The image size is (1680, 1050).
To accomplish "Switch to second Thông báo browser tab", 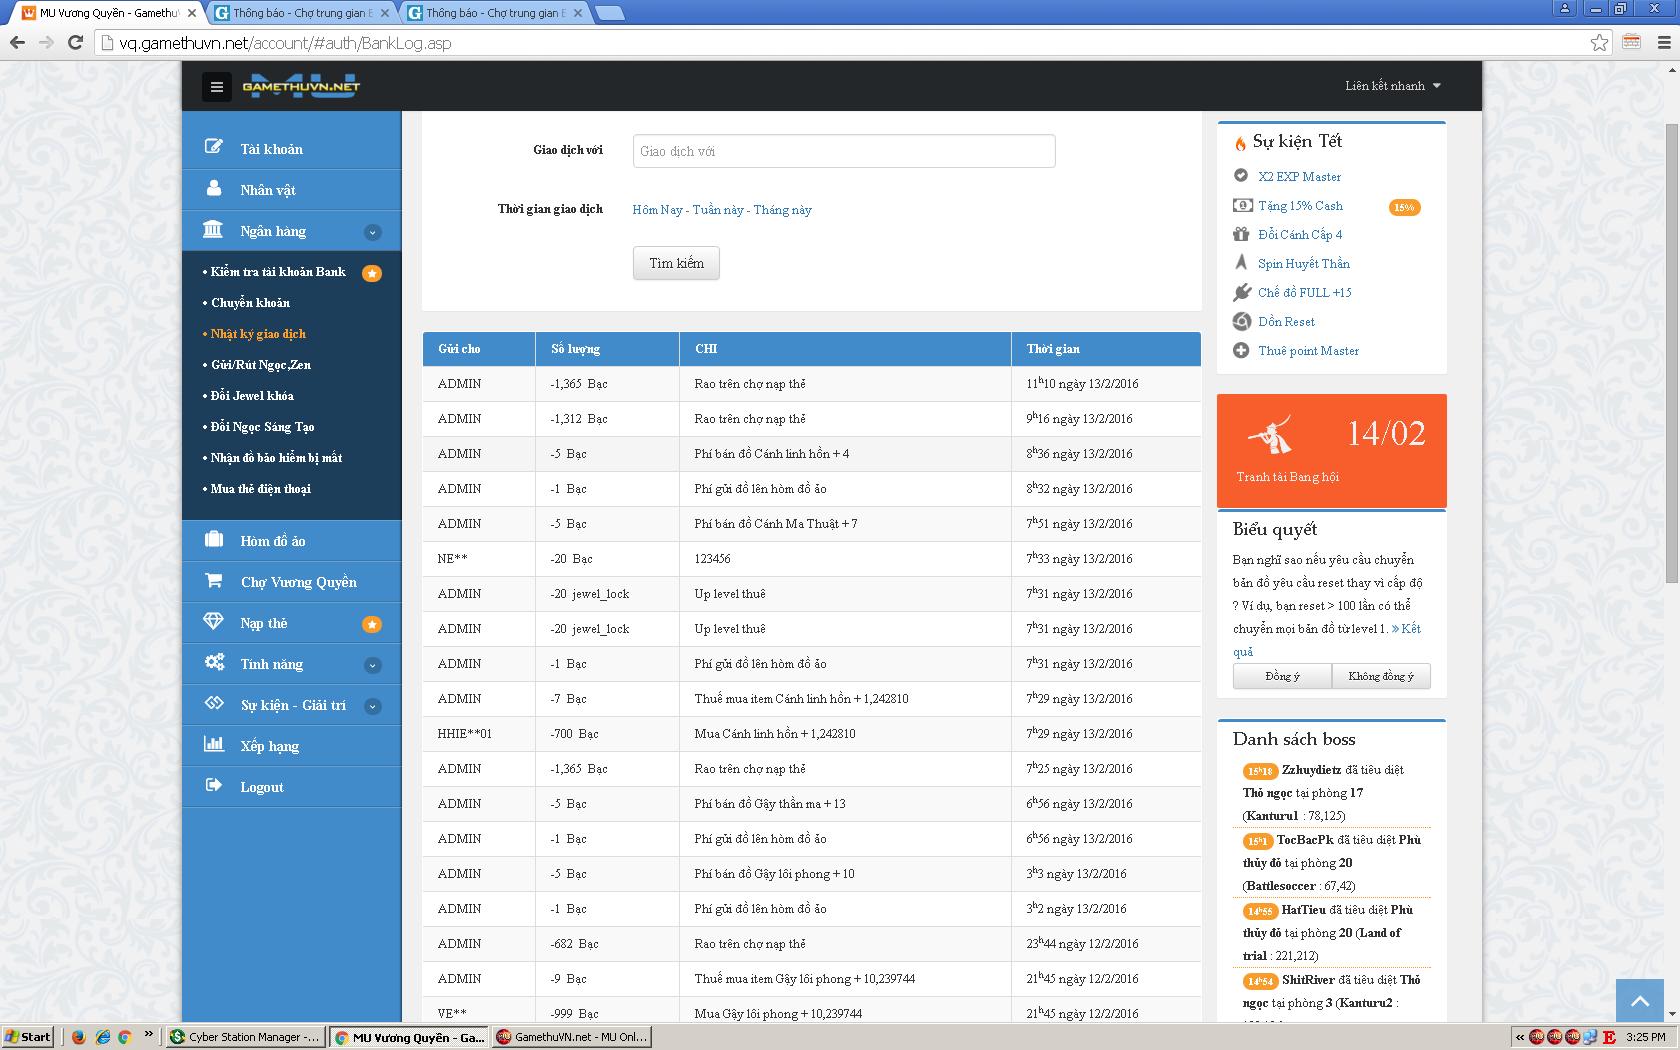I will (494, 13).
